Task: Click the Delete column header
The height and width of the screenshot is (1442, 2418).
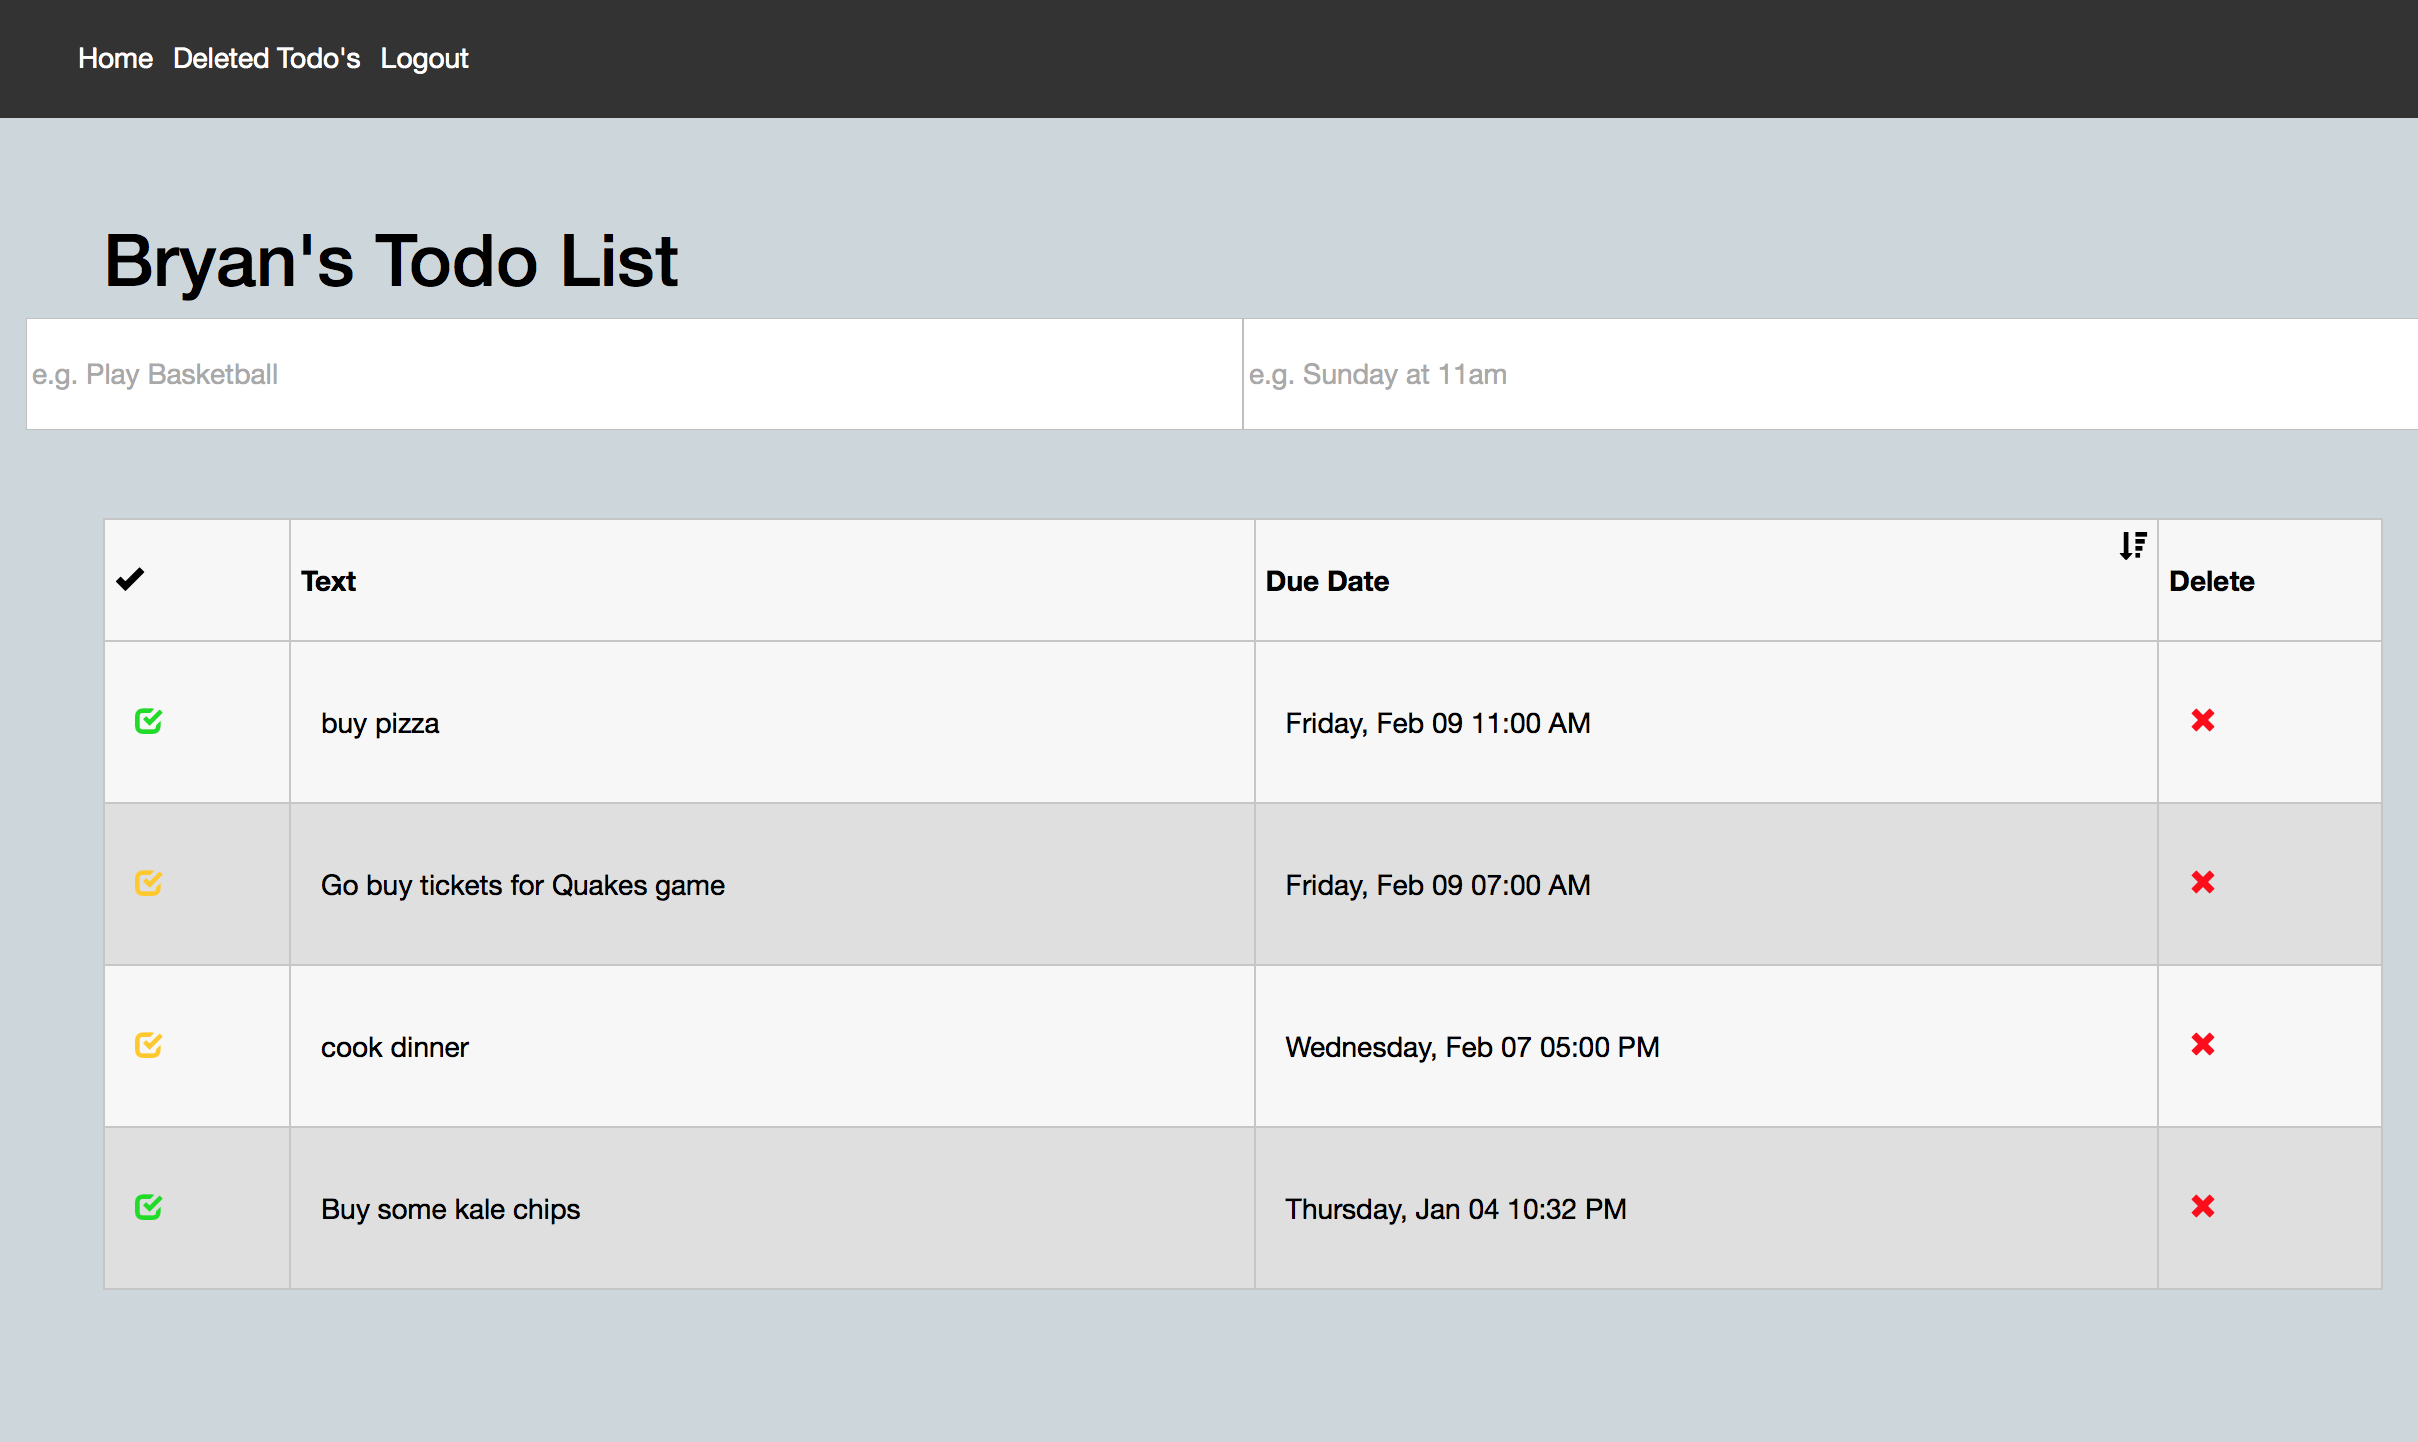Action: (2211, 582)
